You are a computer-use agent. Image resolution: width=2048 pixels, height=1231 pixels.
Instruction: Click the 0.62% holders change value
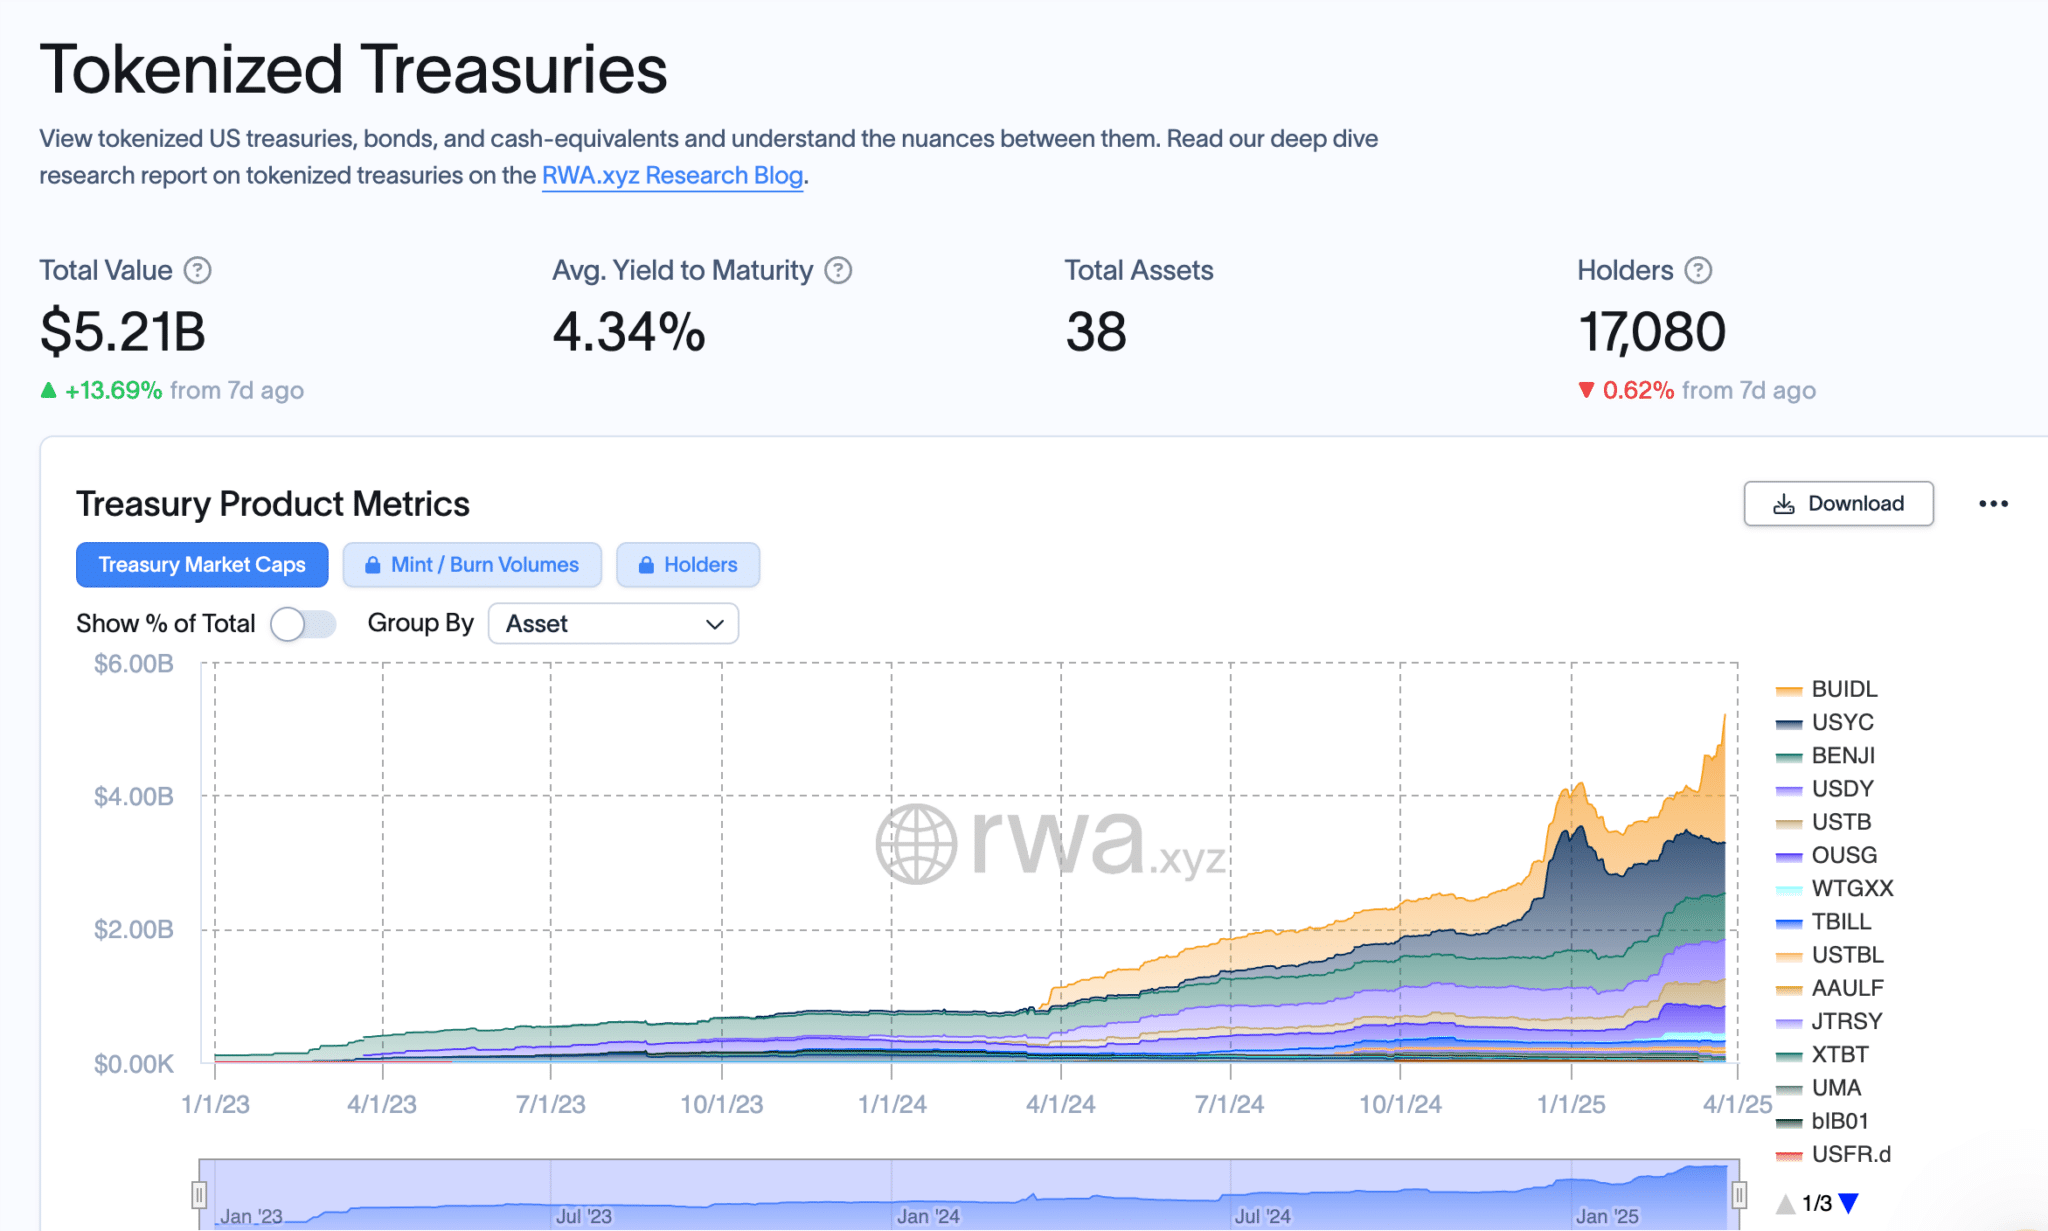[x=1638, y=390]
